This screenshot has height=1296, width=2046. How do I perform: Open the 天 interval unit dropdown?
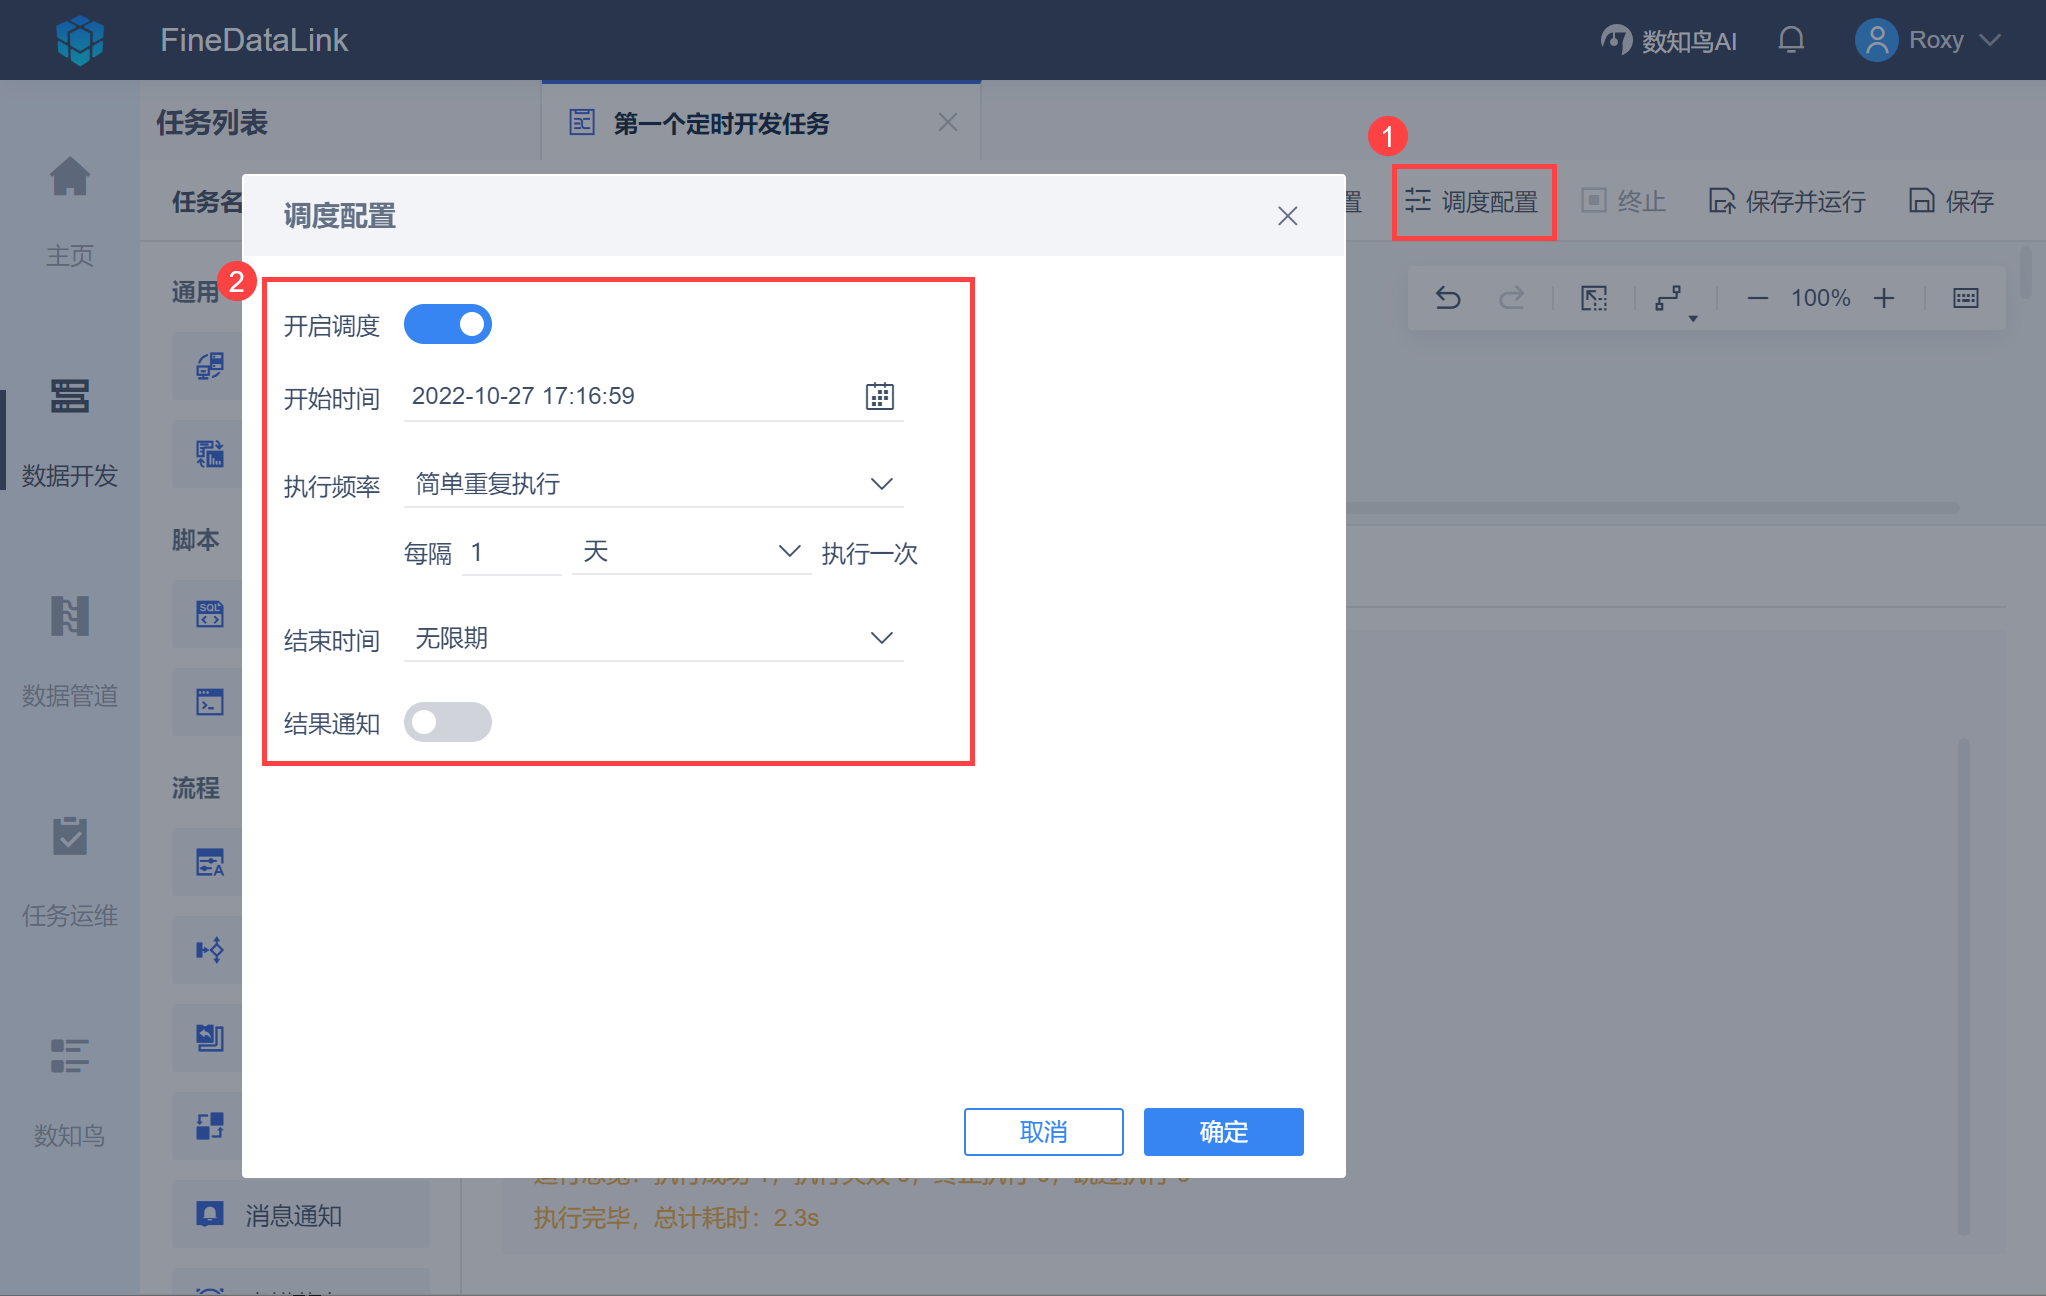[x=691, y=552]
